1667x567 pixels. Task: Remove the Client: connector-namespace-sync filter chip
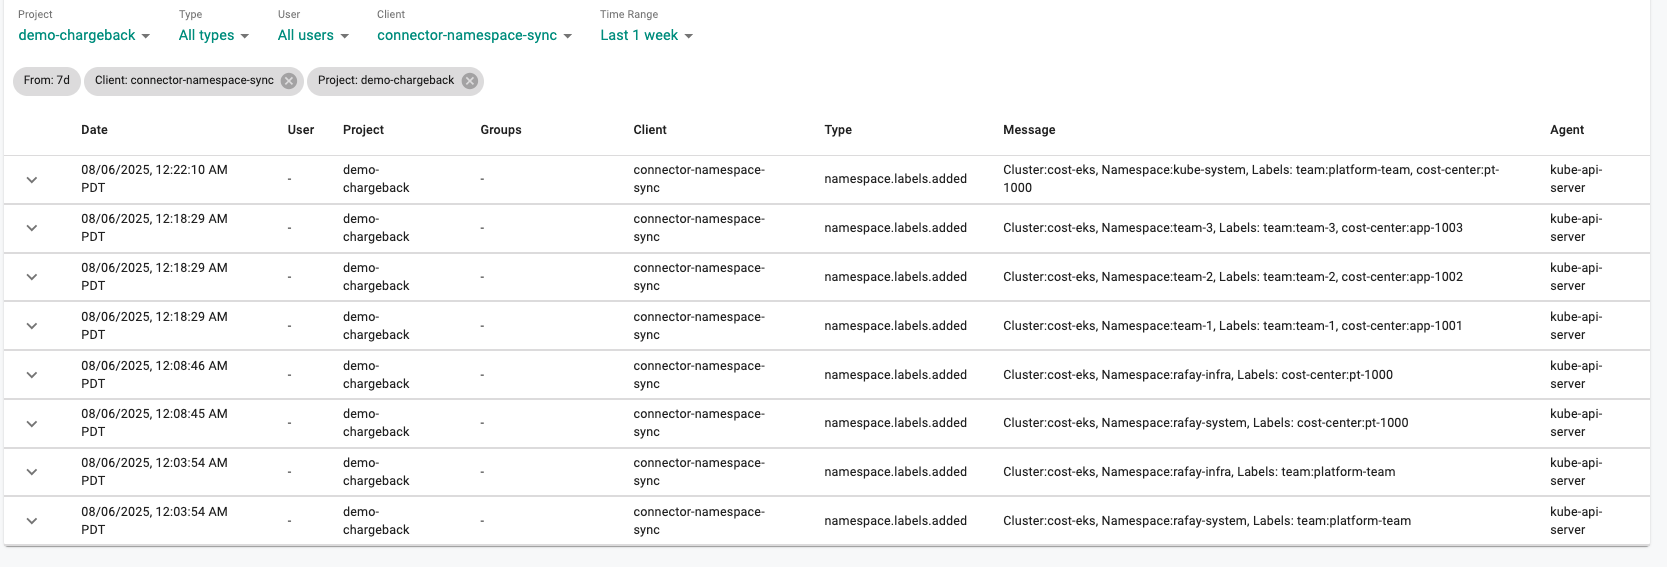[289, 81]
